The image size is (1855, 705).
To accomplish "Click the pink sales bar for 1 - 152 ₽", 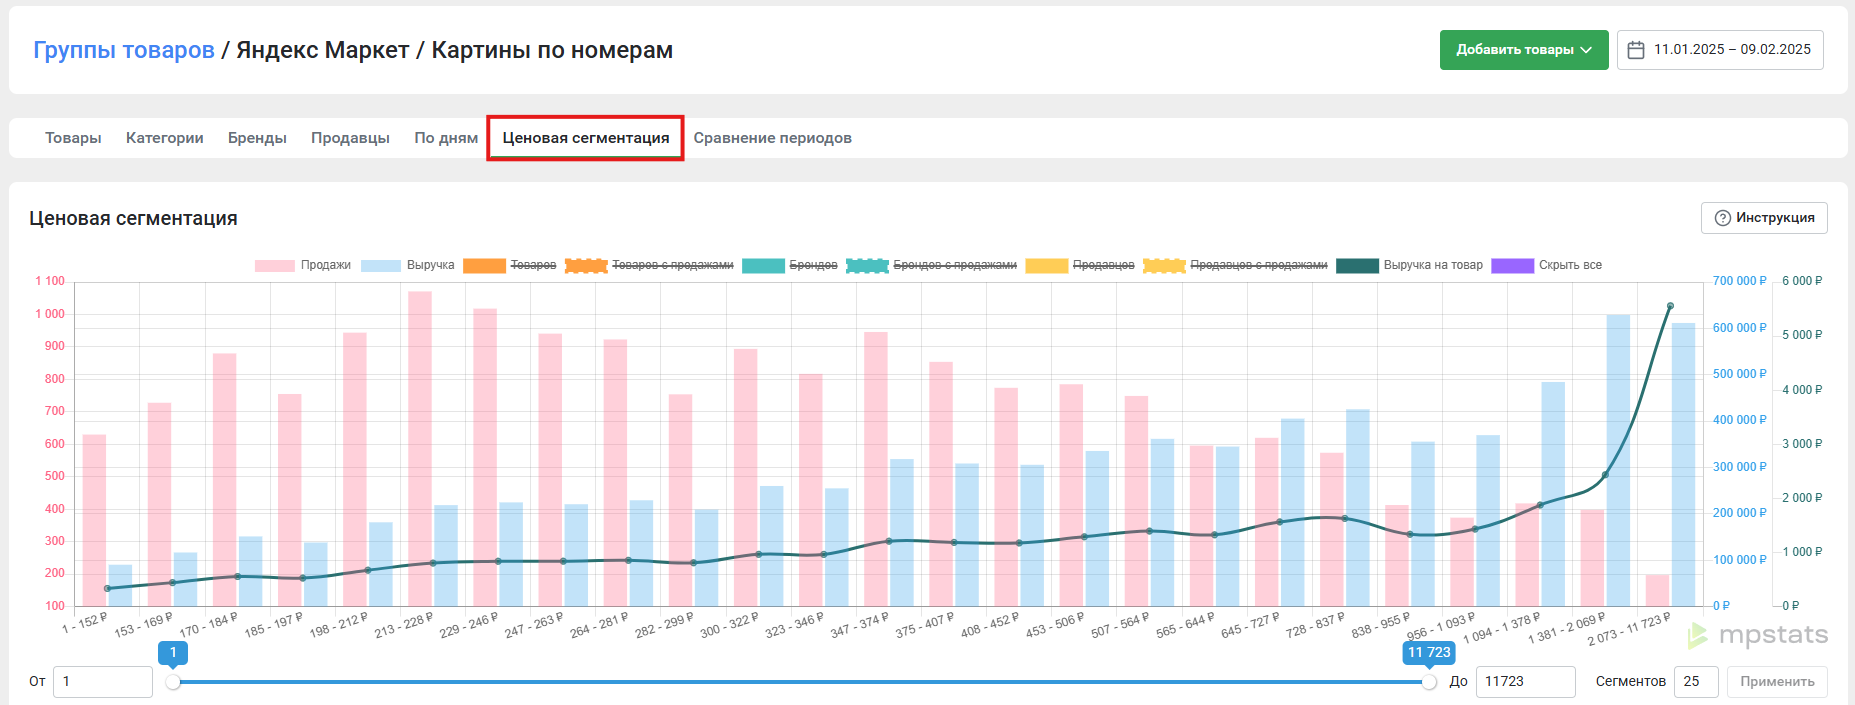I will pos(95,520).
